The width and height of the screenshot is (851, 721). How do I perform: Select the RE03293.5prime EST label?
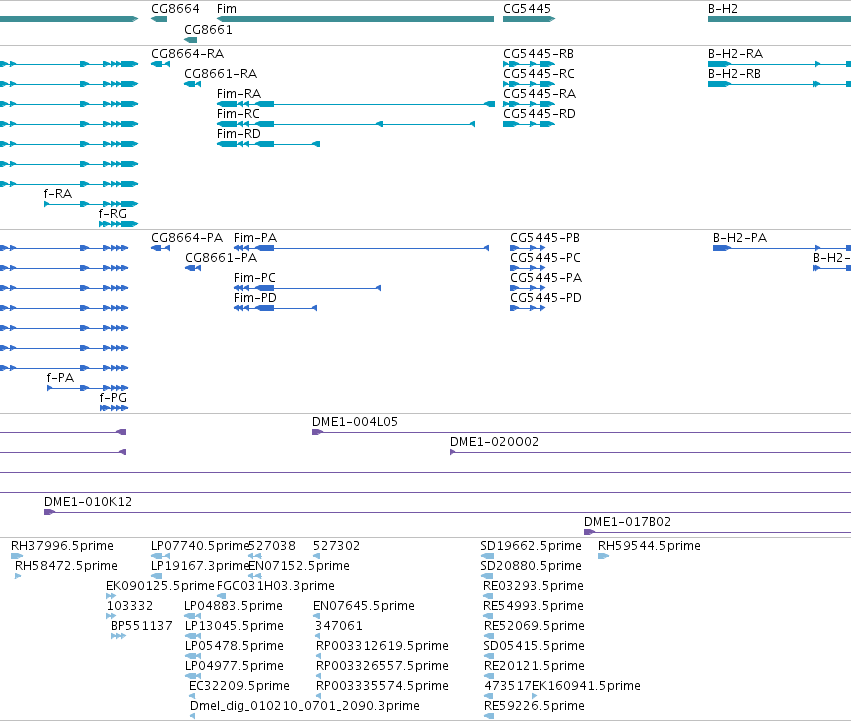click(x=534, y=586)
